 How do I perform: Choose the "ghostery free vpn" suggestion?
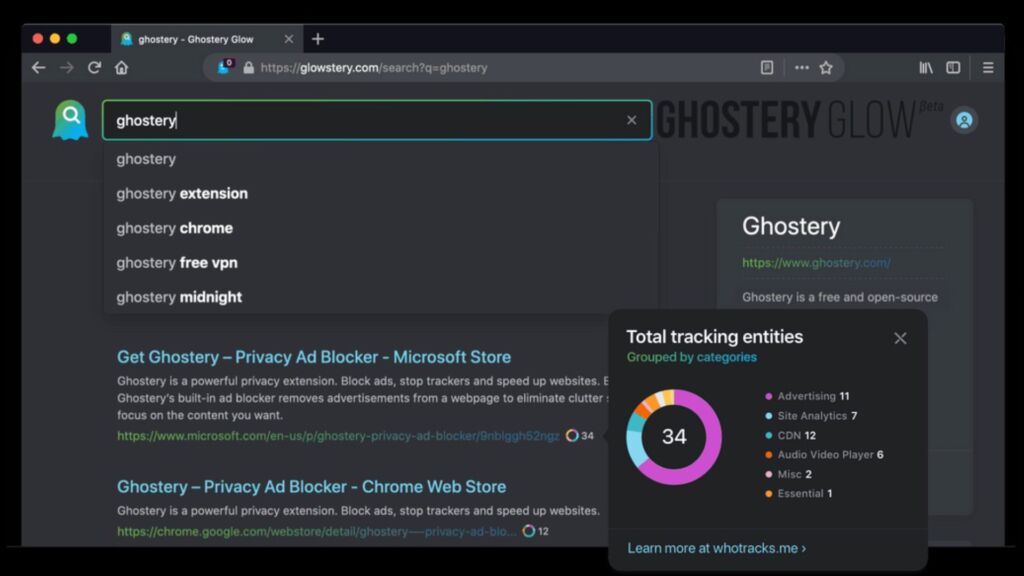177,262
